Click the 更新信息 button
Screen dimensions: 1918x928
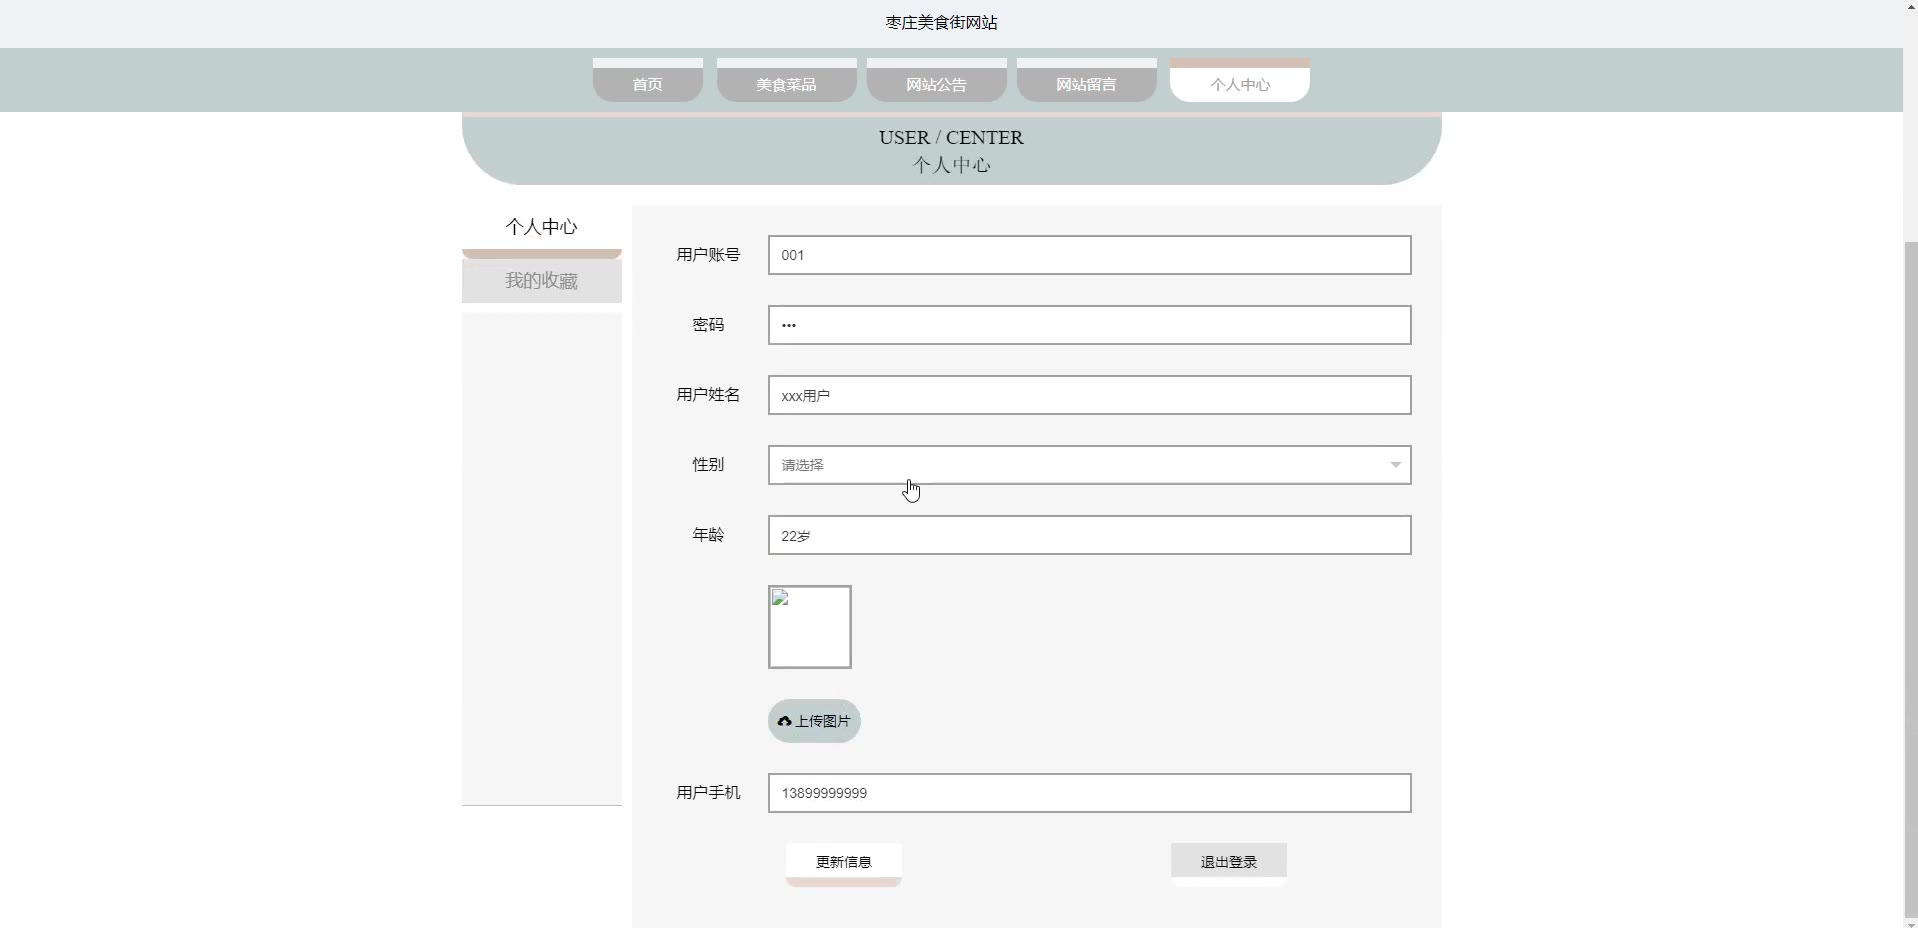click(x=844, y=863)
